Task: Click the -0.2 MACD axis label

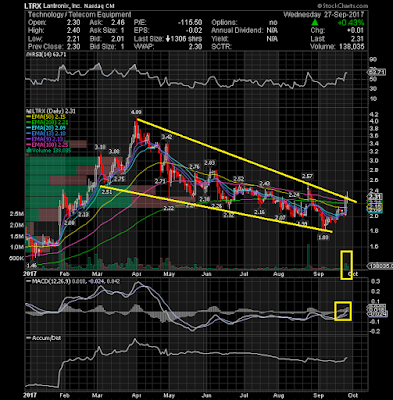Action: pyautogui.click(x=374, y=331)
